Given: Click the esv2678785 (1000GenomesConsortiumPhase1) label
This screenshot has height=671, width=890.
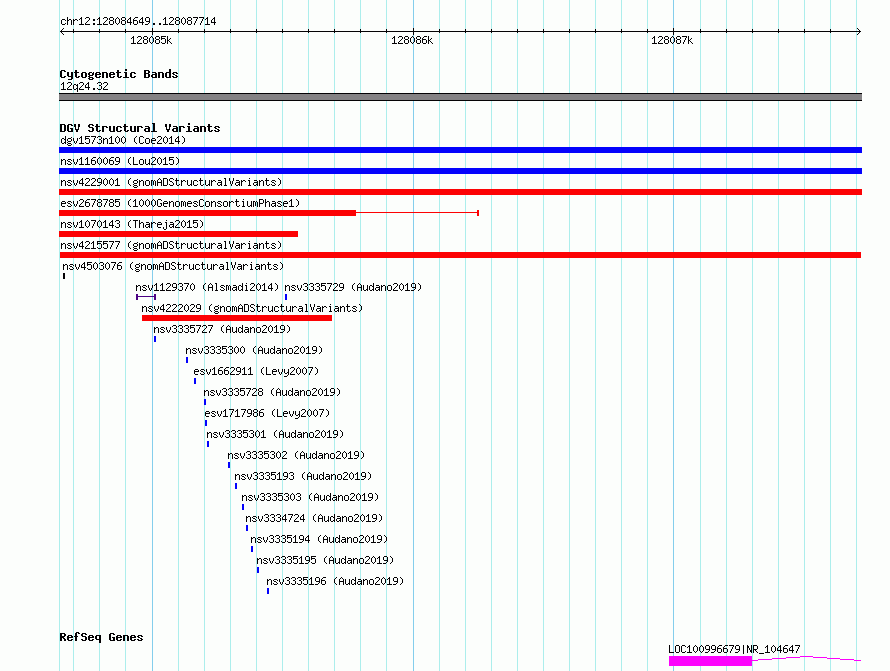Looking at the screenshot, I should click(x=180, y=203).
